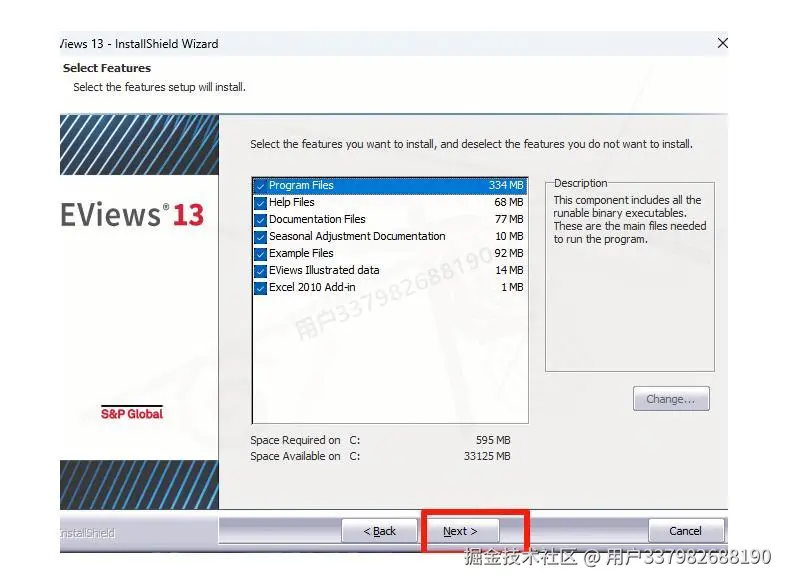Select the 'Example Files' label
Image resolution: width=788 pixels, height=584 pixels.
[x=301, y=253]
